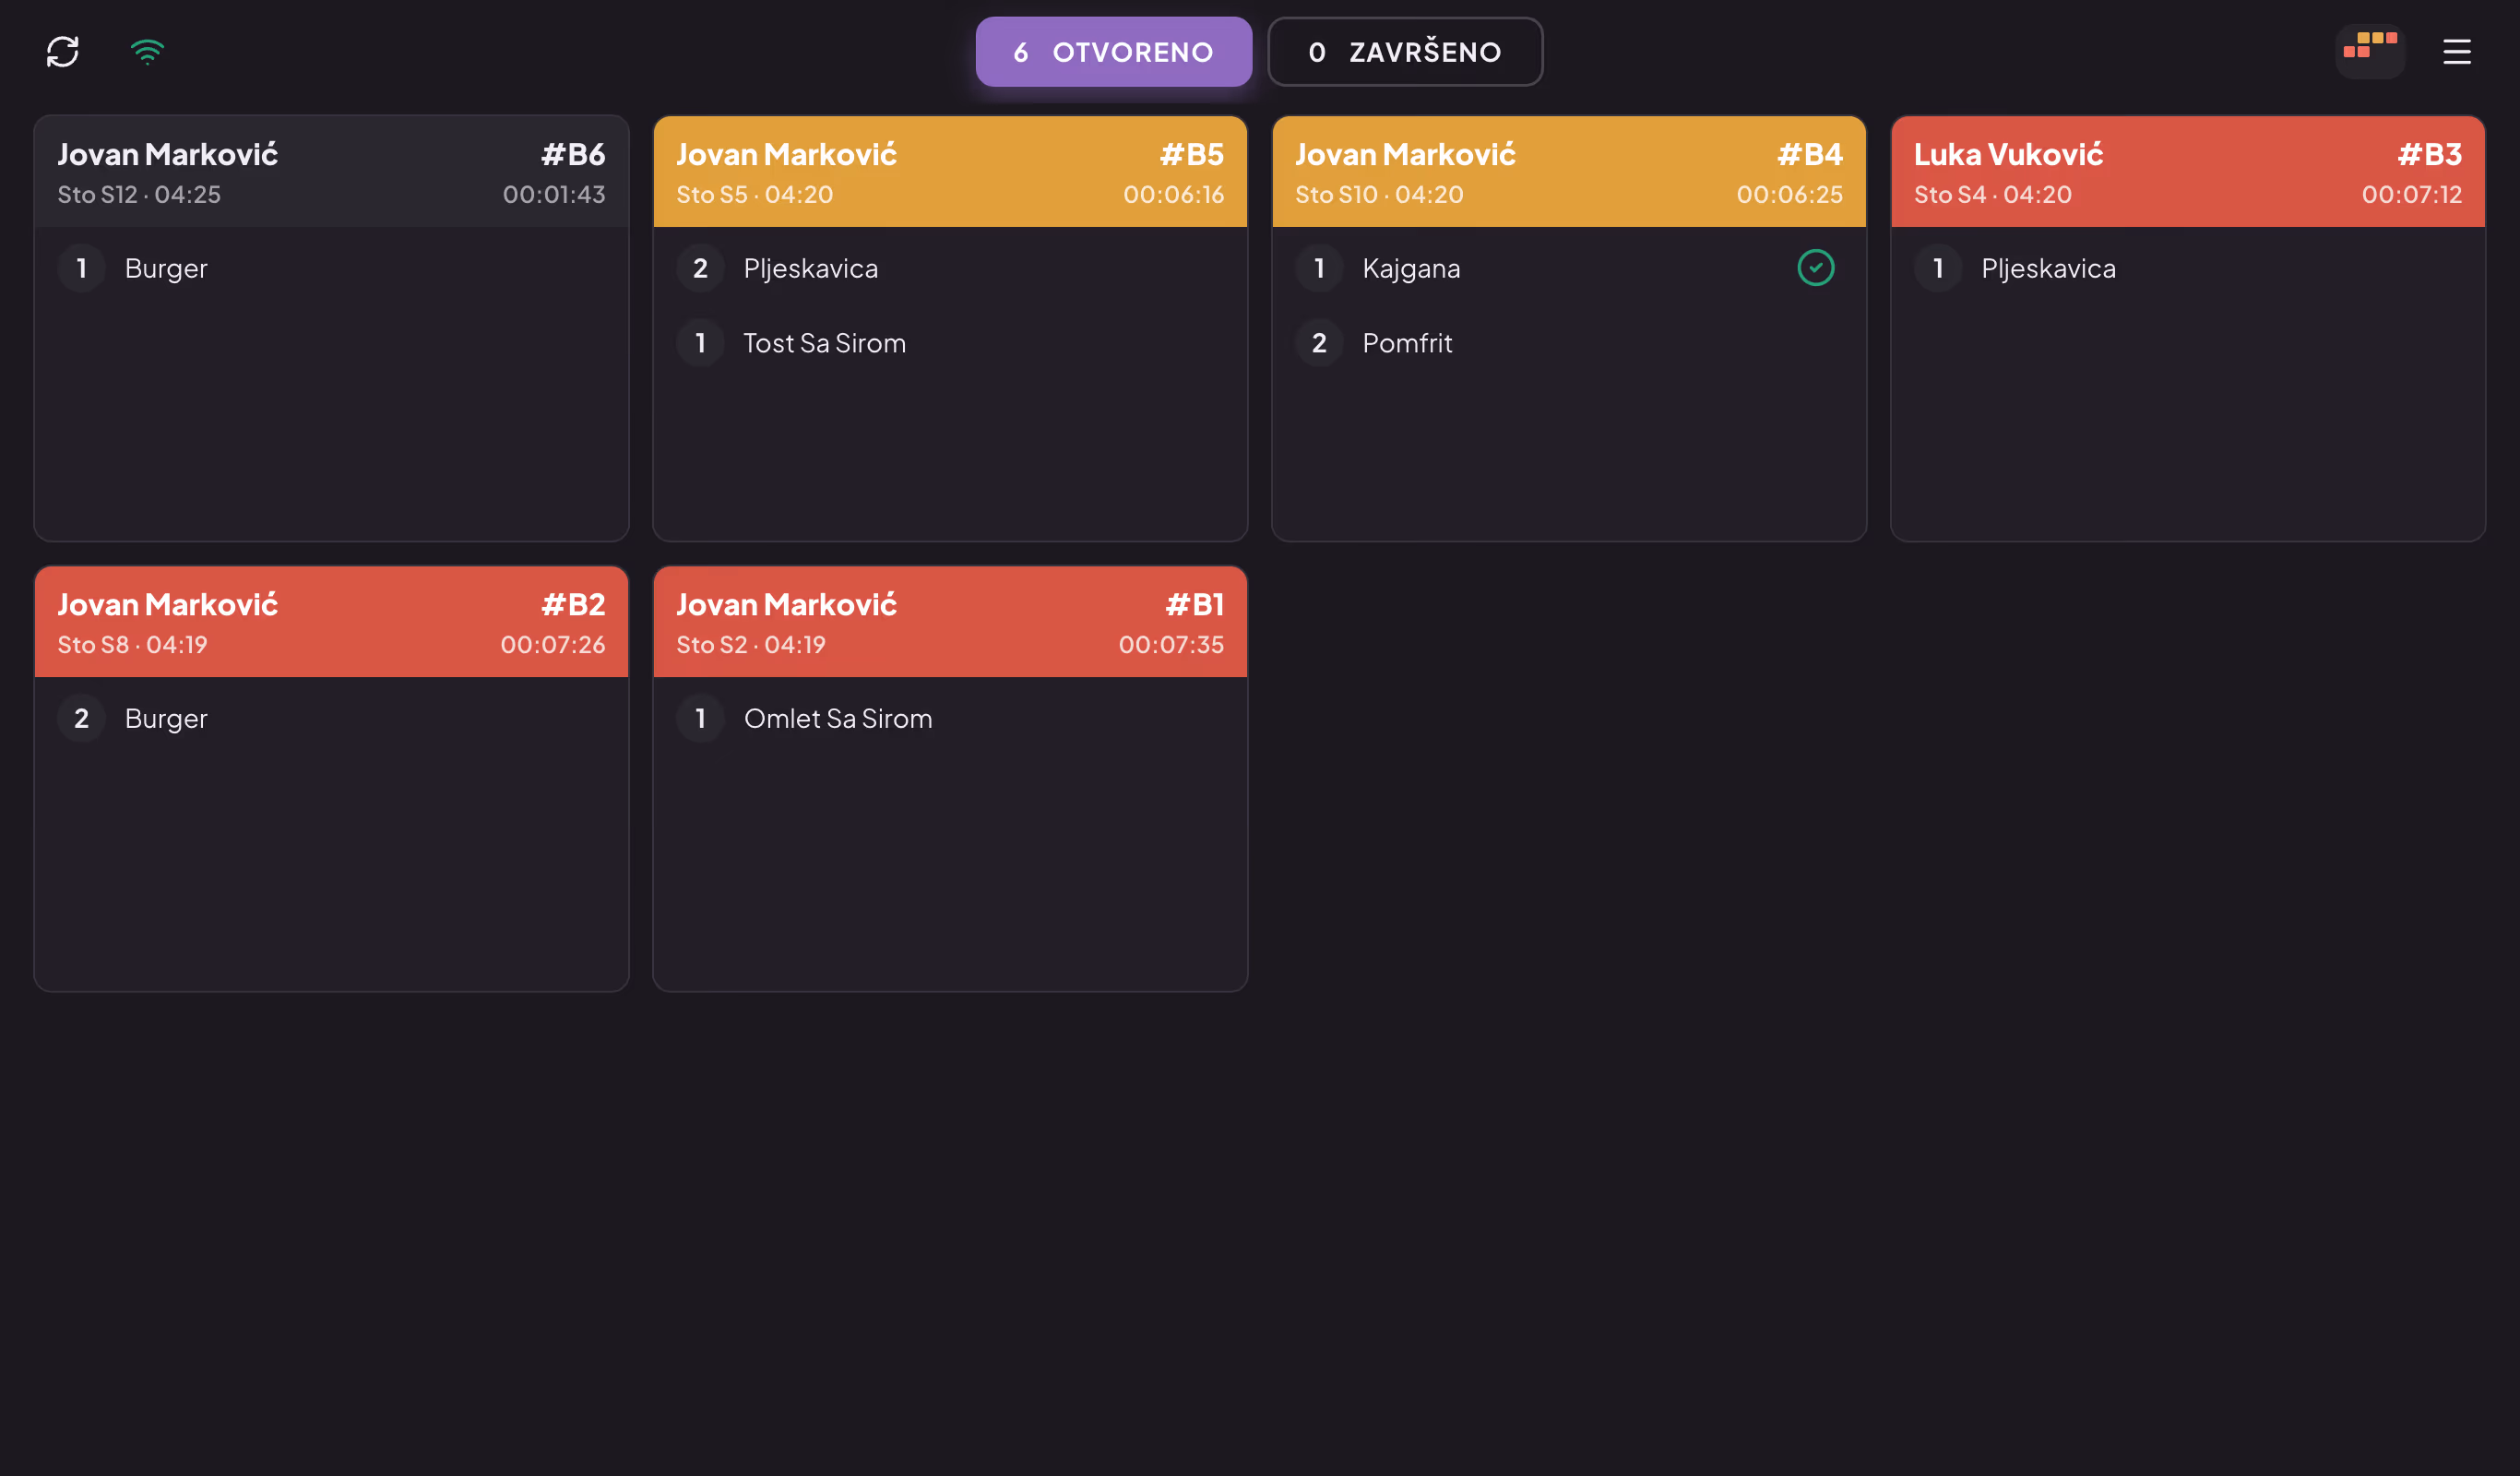
Task: Open the hamburger menu
Action: (x=2457, y=52)
